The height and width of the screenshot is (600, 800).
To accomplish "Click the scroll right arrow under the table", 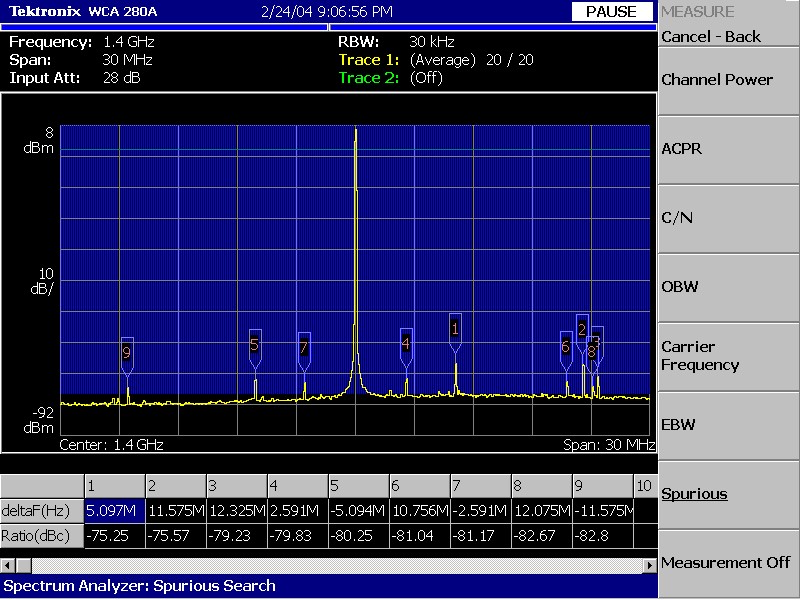I will click(649, 566).
